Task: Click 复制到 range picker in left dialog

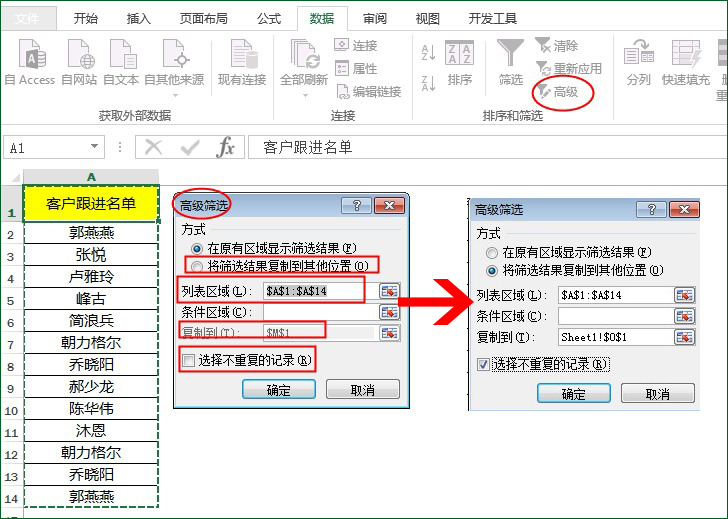Action: (x=389, y=333)
